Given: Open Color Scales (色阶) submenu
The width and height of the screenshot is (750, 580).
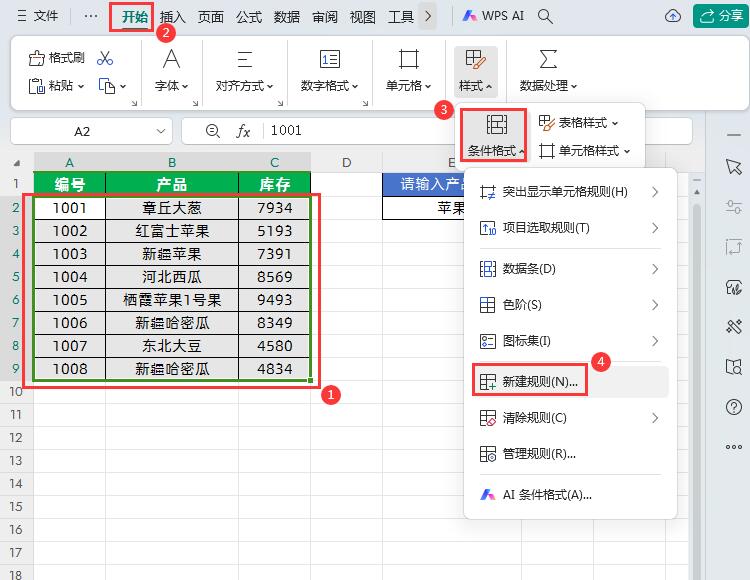Looking at the screenshot, I should coord(570,305).
